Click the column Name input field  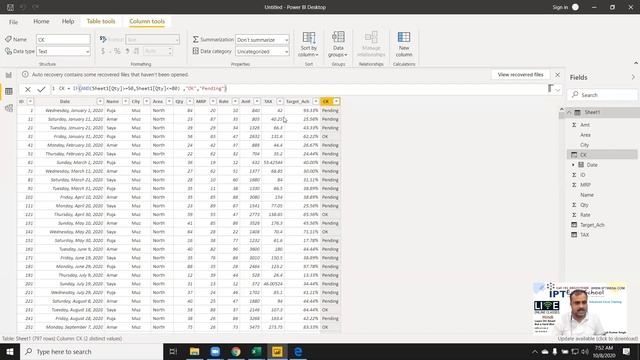click(63, 39)
